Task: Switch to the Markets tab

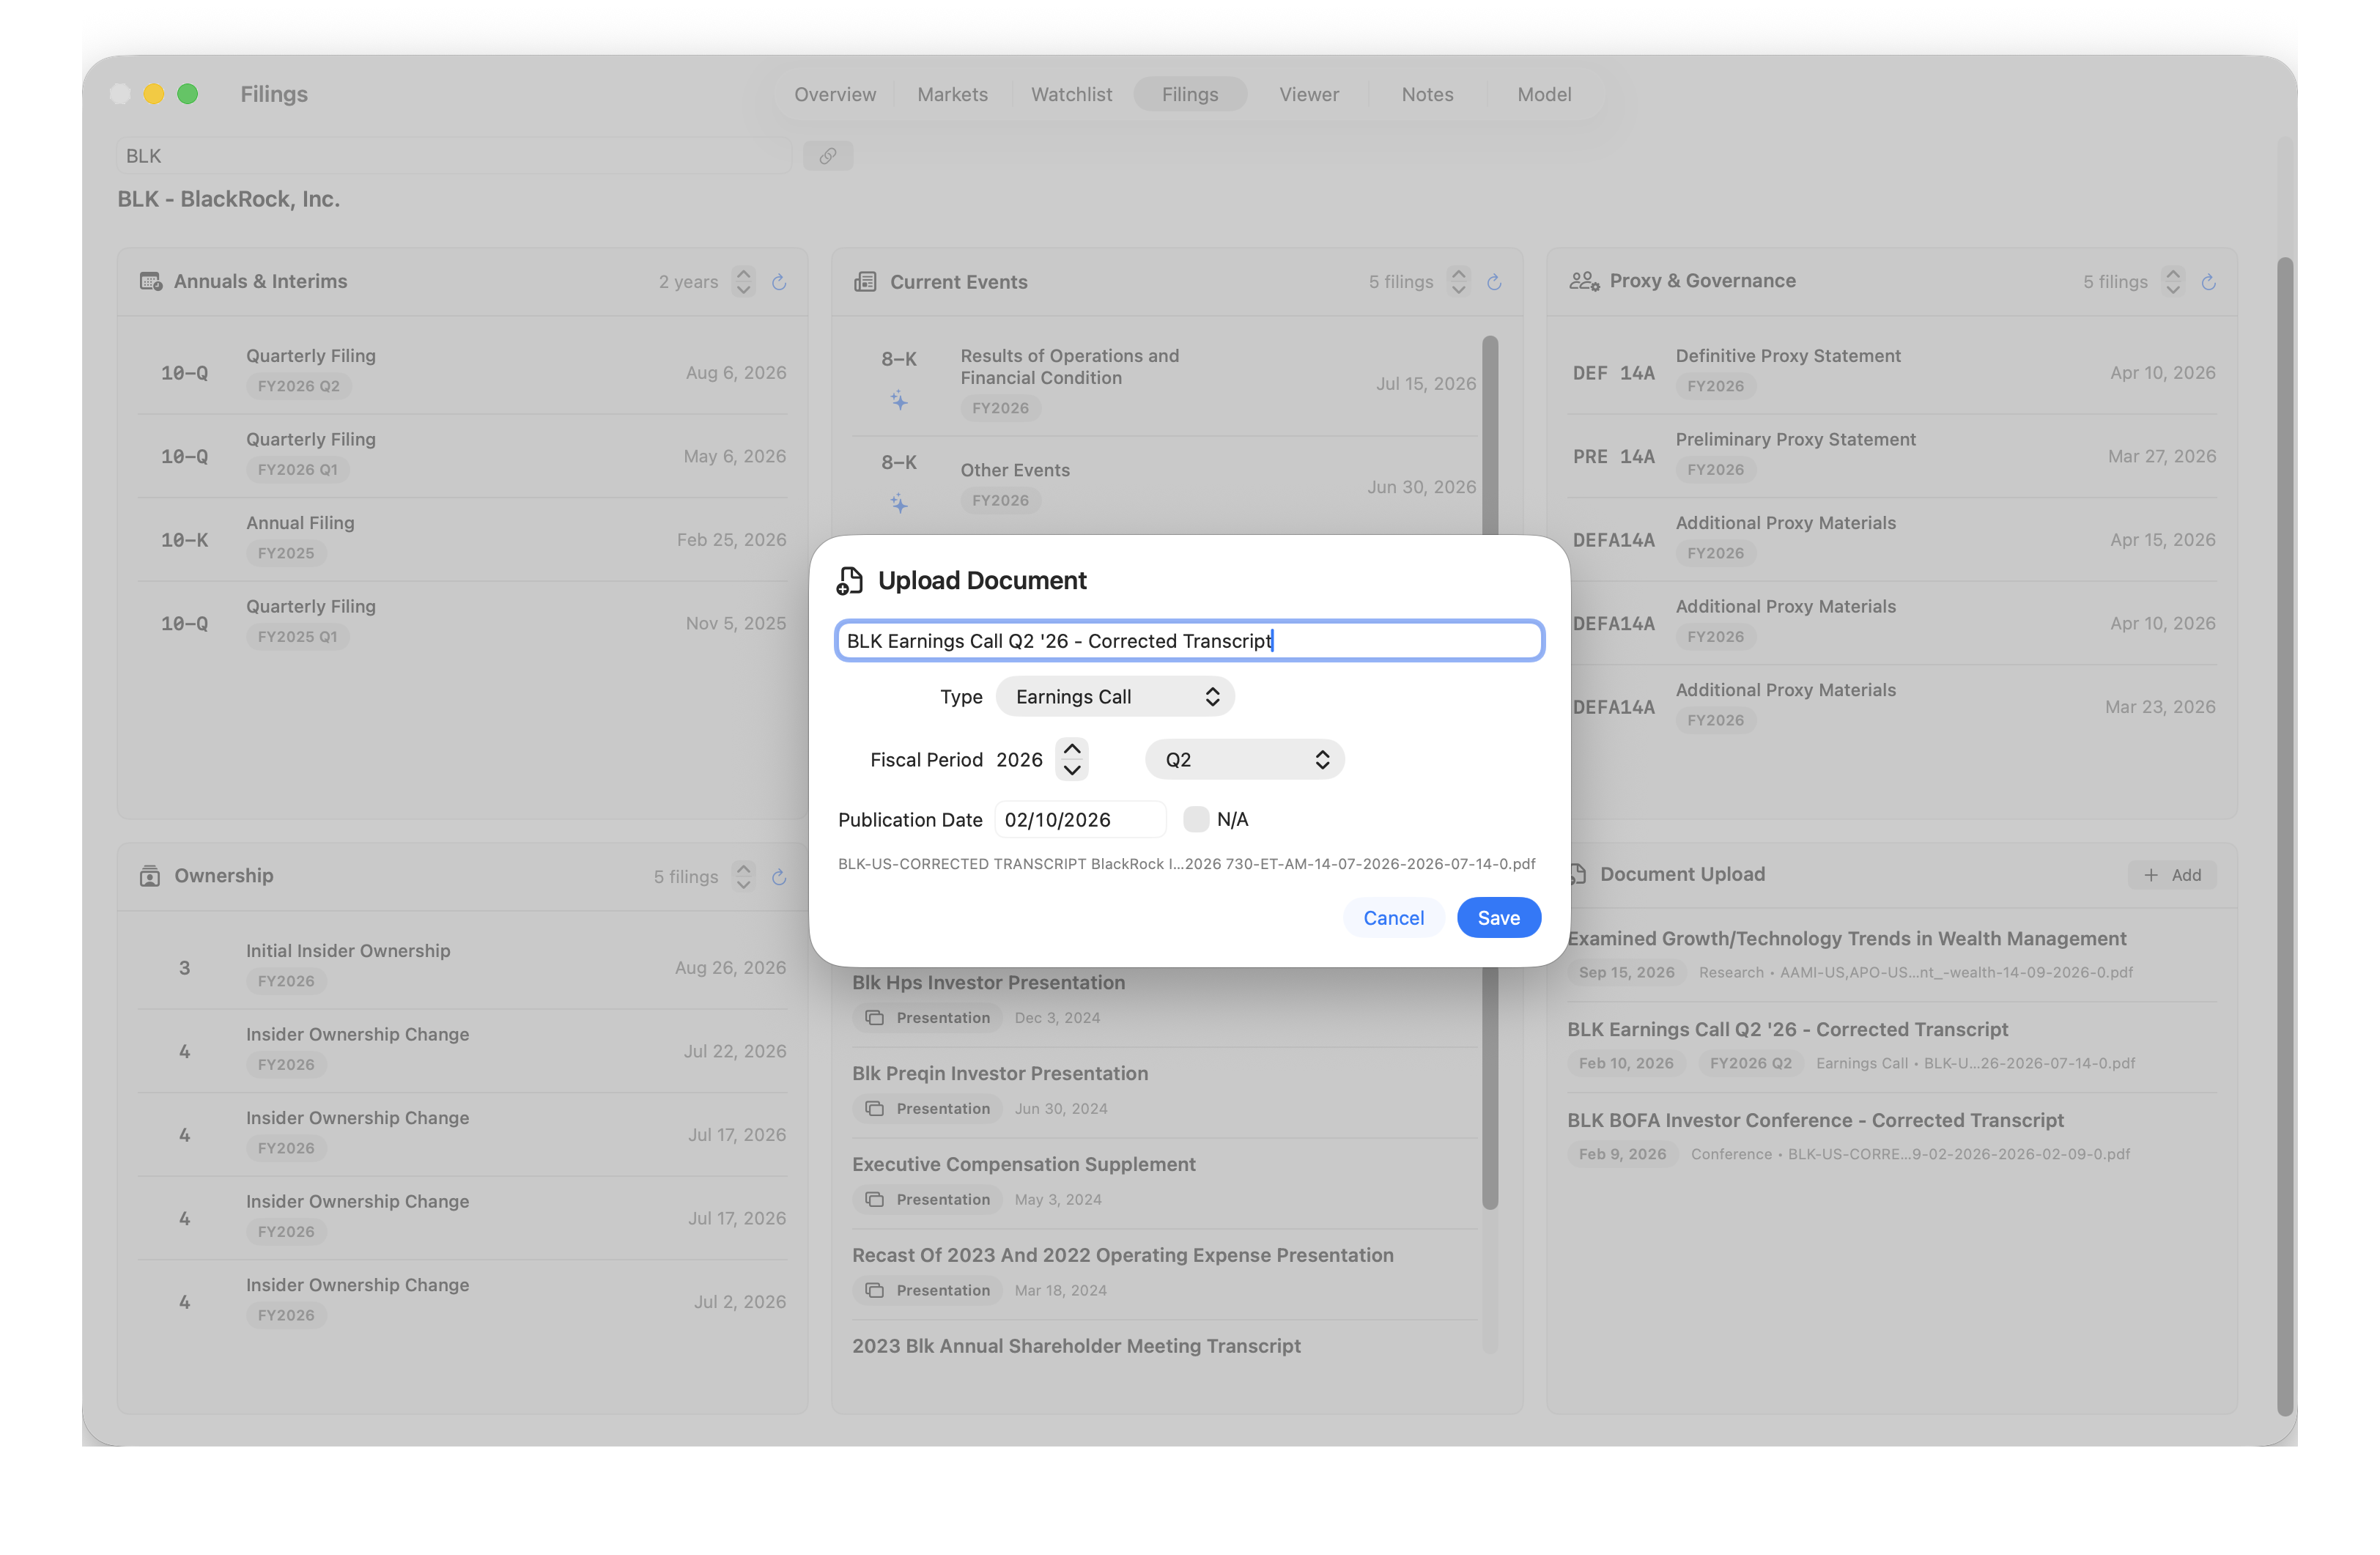Action: click(x=952, y=94)
